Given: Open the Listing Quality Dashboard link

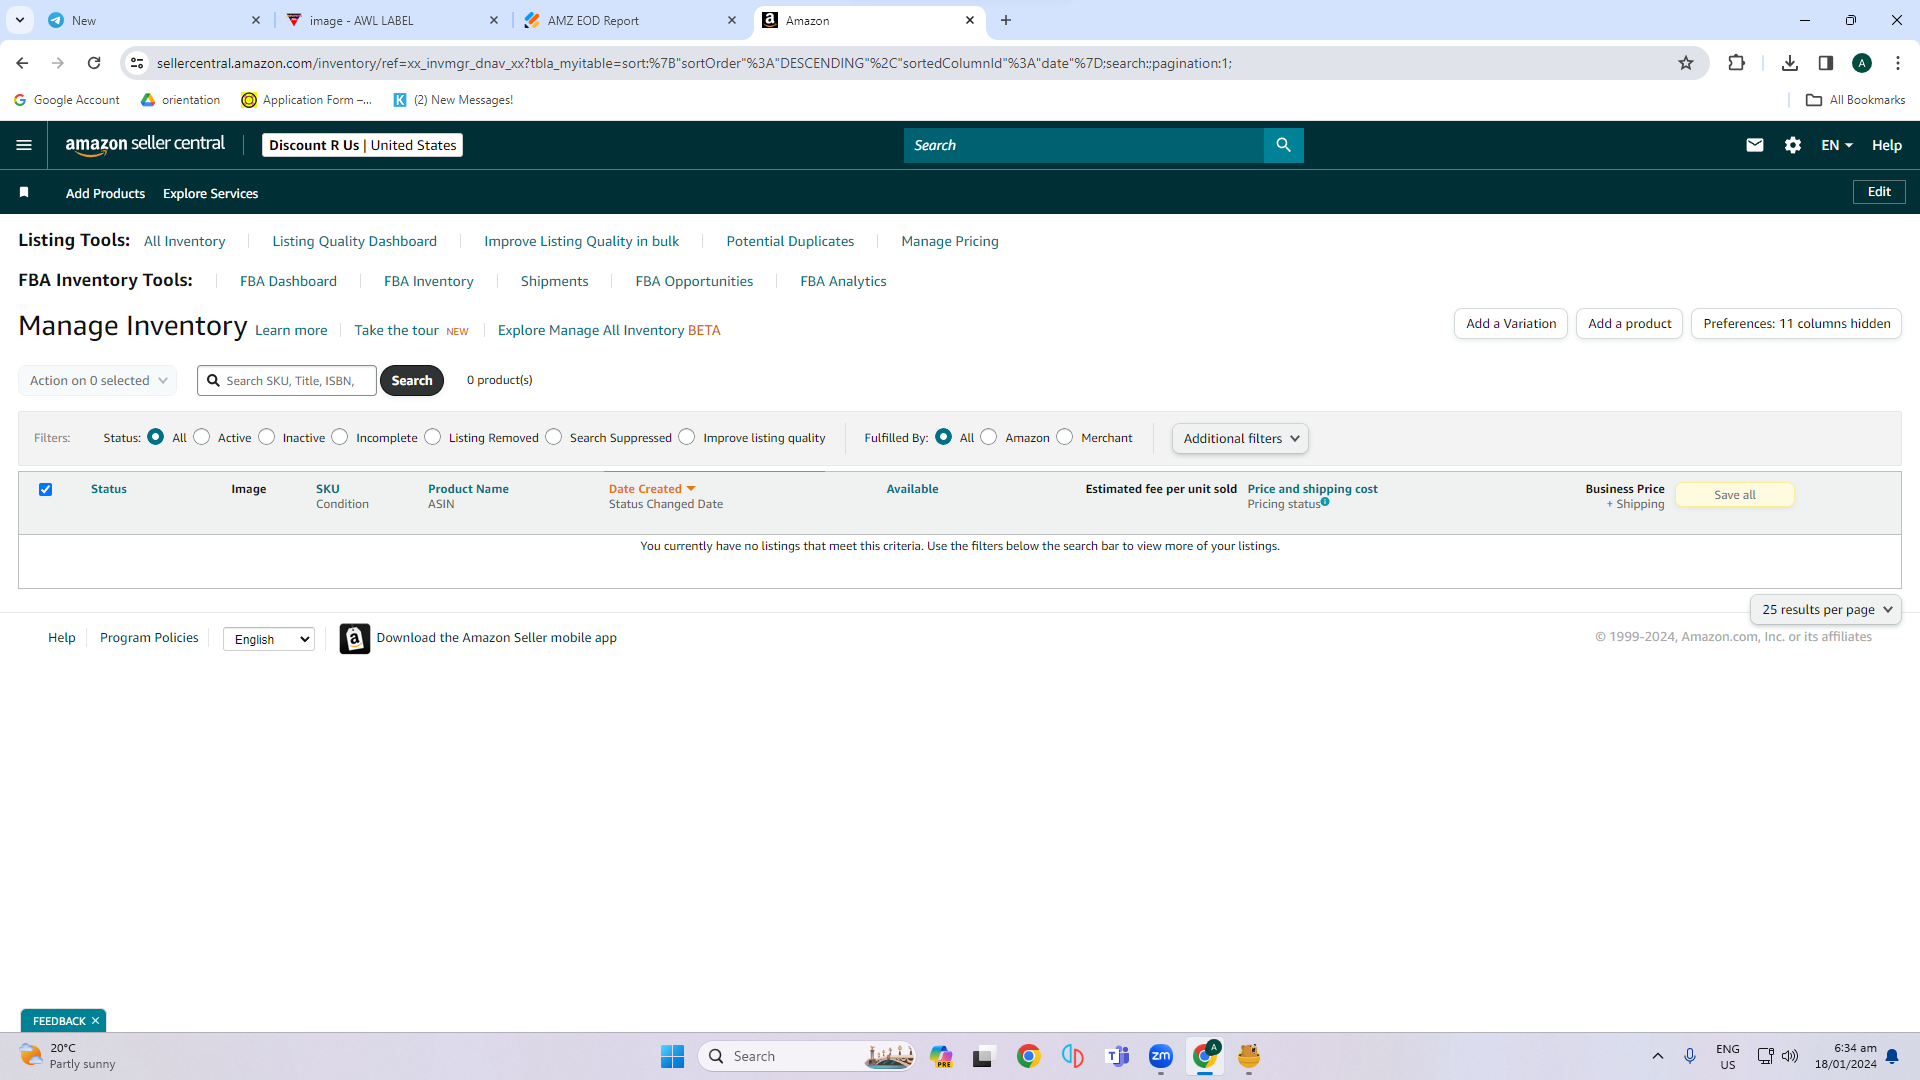Looking at the screenshot, I should pyautogui.click(x=355, y=241).
